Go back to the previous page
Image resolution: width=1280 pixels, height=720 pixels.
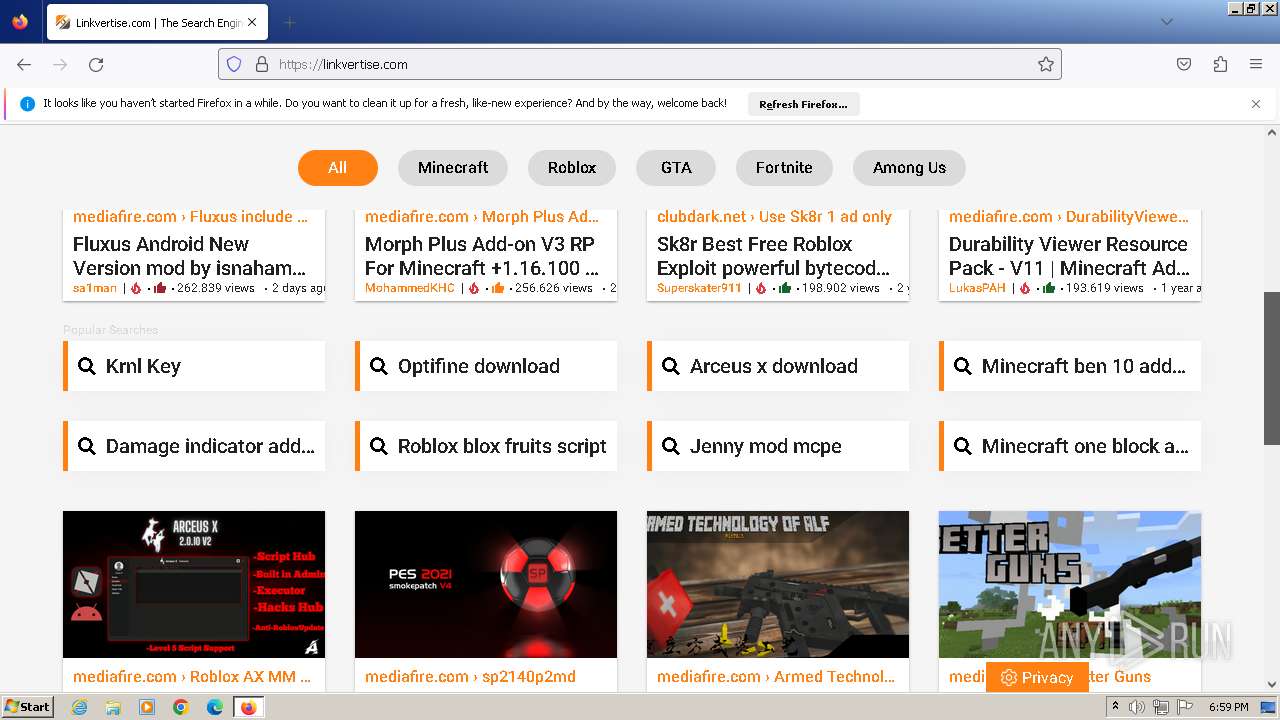(x=24, y=64)
